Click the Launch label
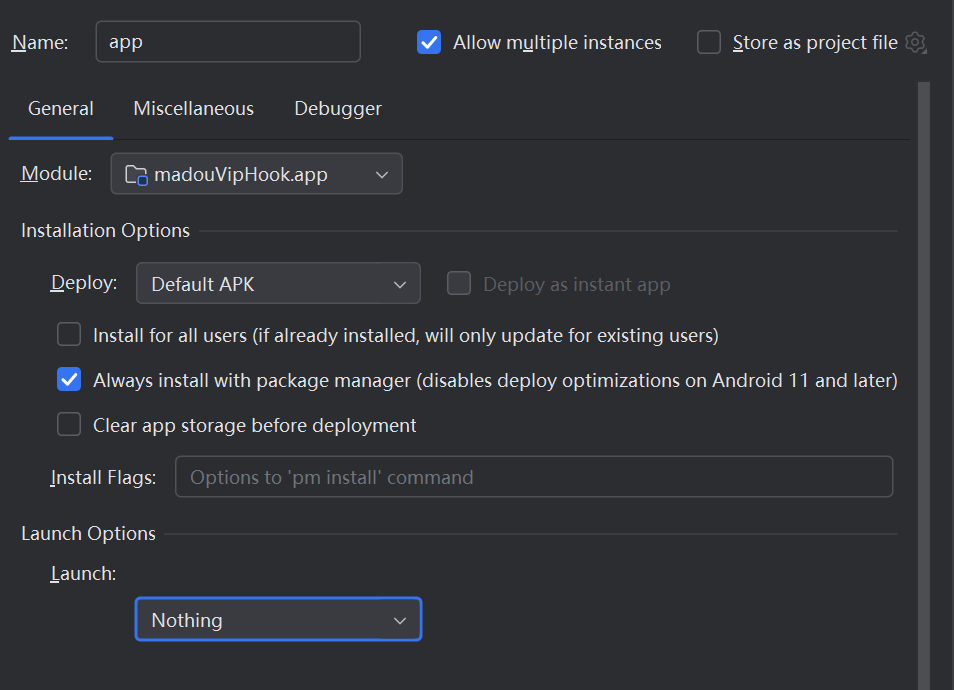The height and width of the screenshot is (690, 954). [x=83, y=573]
